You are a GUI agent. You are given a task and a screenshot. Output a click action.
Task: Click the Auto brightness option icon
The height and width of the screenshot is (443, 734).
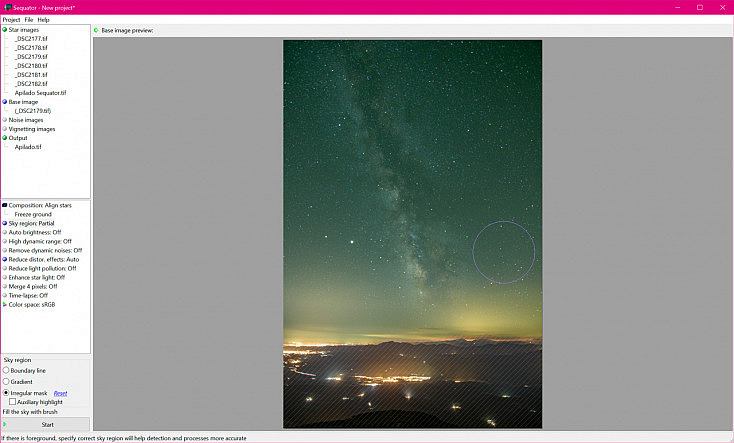(5, 232)
